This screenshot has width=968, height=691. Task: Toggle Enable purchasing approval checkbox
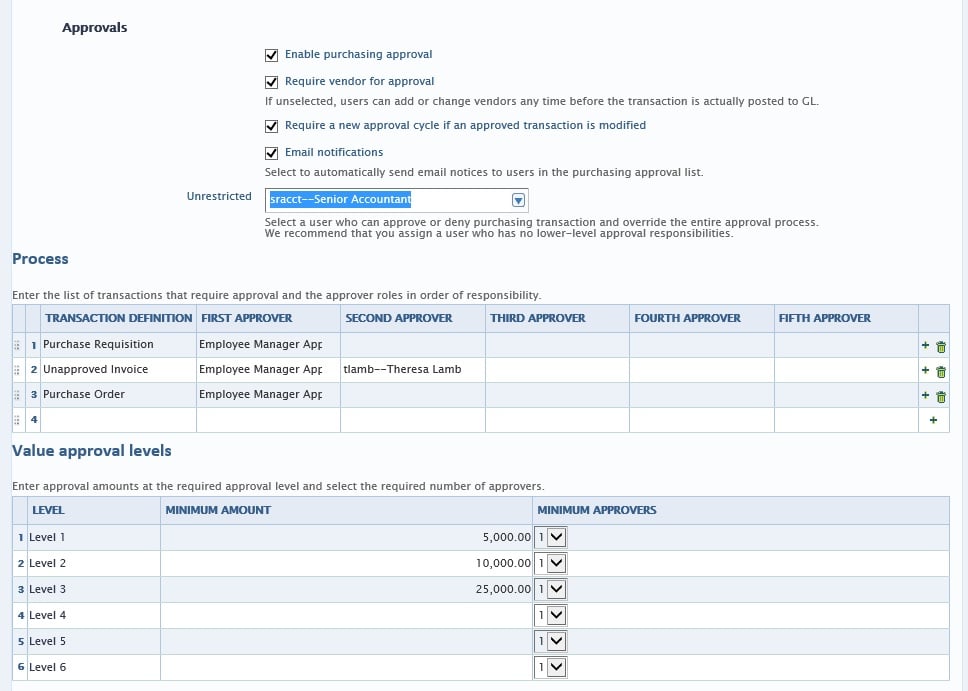tap(272, 55)
